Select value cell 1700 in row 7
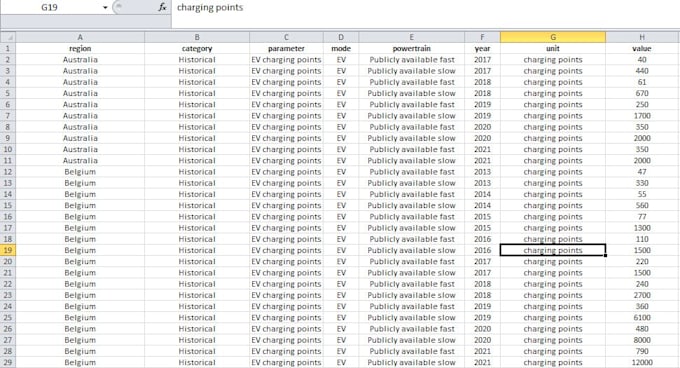680x368 pixels. pos(642,116)
